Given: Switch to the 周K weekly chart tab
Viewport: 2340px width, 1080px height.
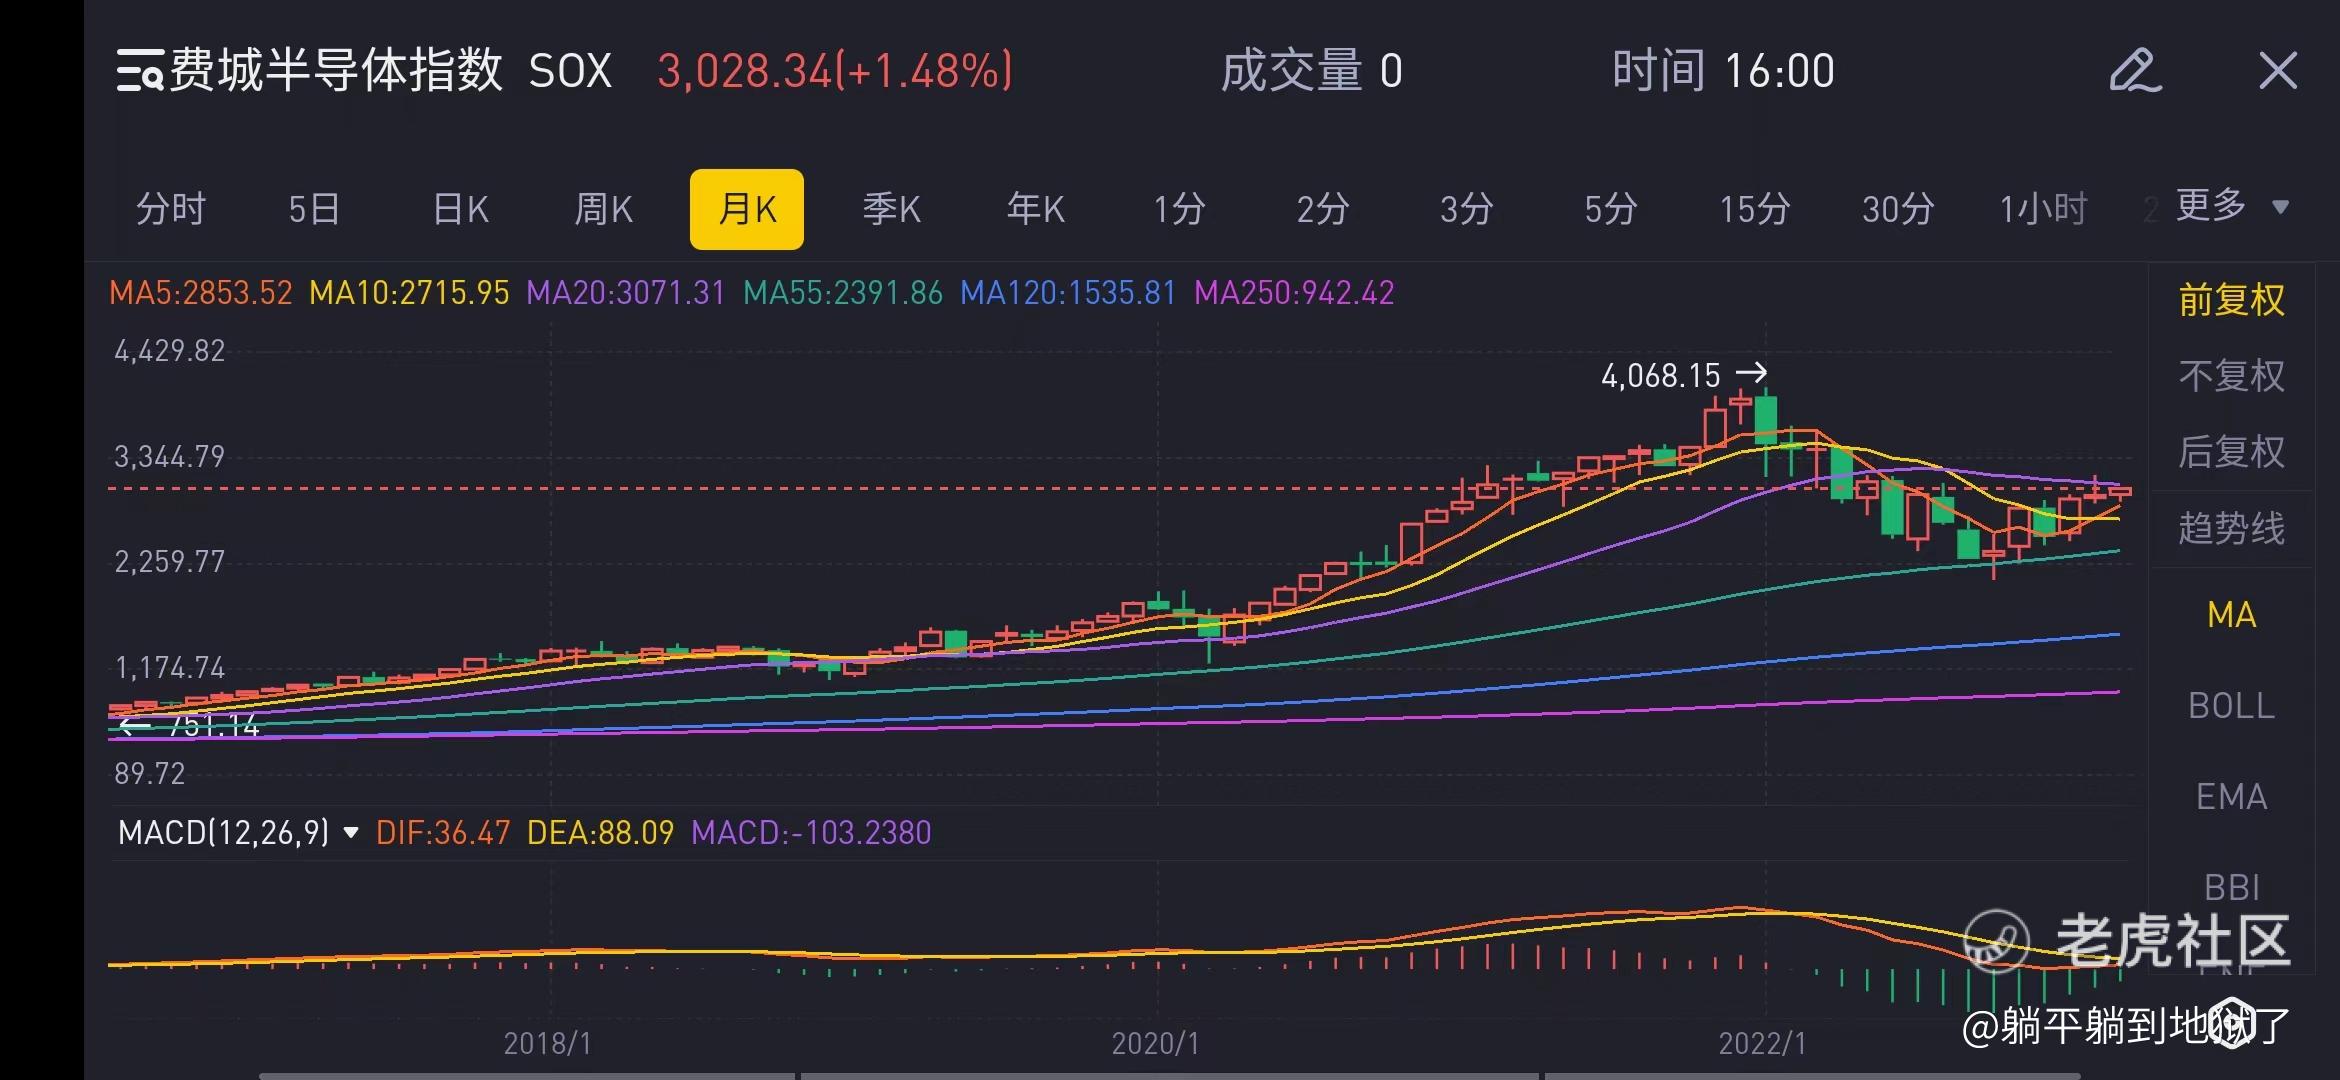Looking at the screenshot, I should tap(603, 210).
